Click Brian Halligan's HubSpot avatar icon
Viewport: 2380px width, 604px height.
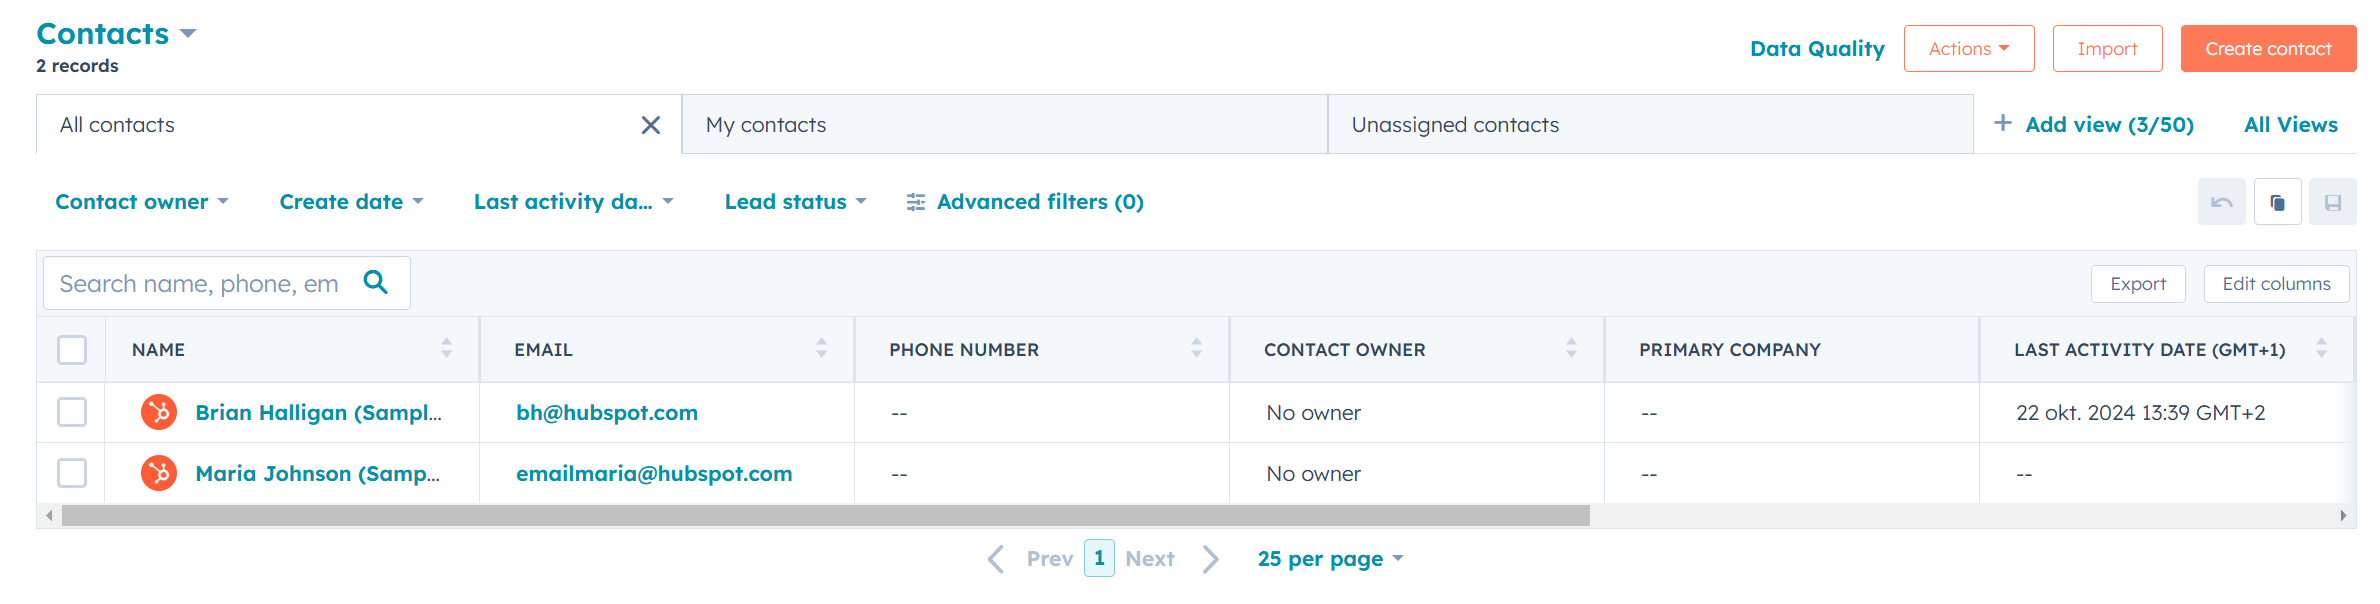tap(159, 412)
